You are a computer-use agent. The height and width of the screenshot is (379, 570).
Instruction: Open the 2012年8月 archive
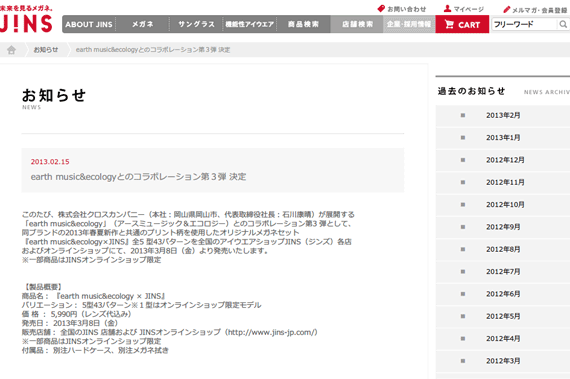(503, 250)
